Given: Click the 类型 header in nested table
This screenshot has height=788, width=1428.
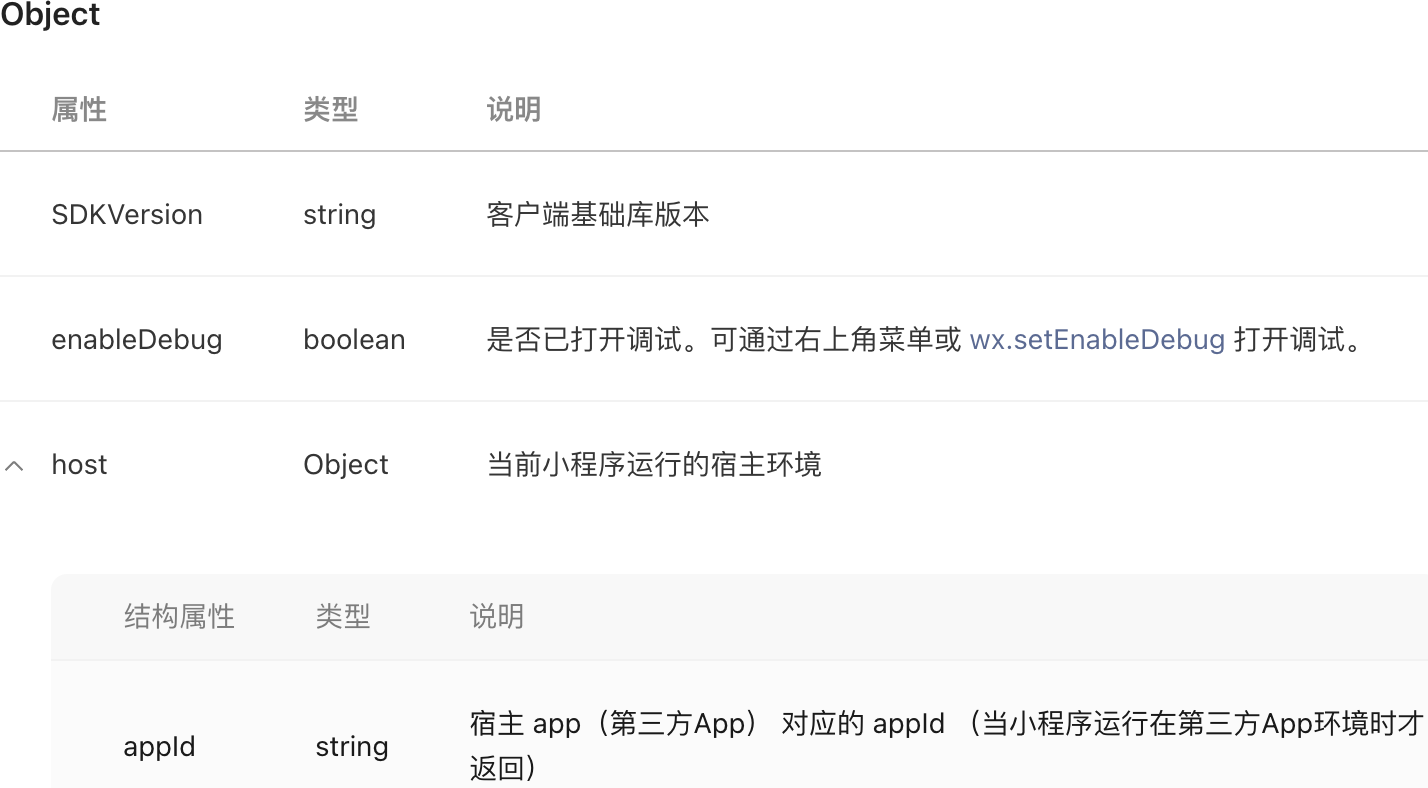Looking at the screenshot, I should tap(343, 616).
